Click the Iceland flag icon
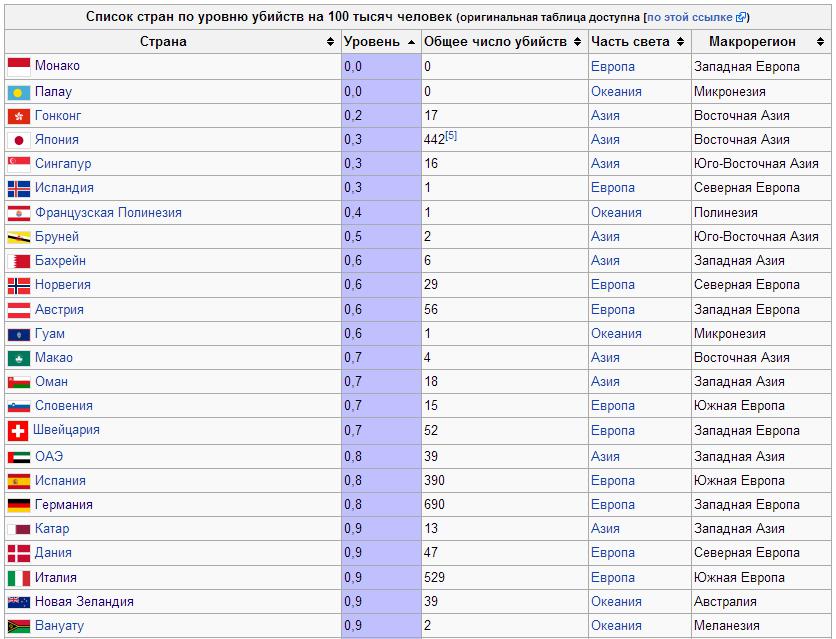Image resolution: width=836 pixels, height=639 pixels. click(x=18, y=188)
